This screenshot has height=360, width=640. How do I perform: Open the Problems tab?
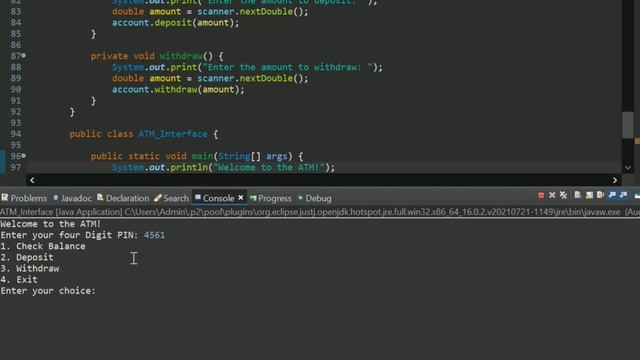(24, 198)
